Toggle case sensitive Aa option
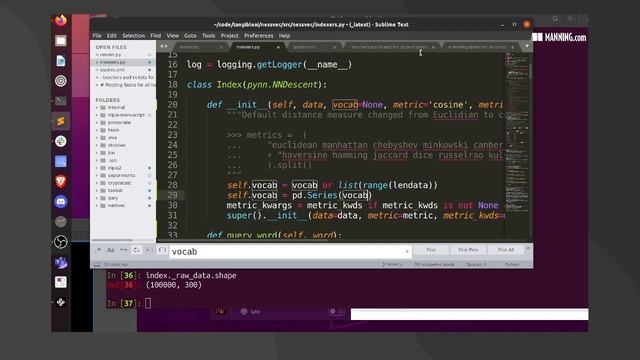 111,250
